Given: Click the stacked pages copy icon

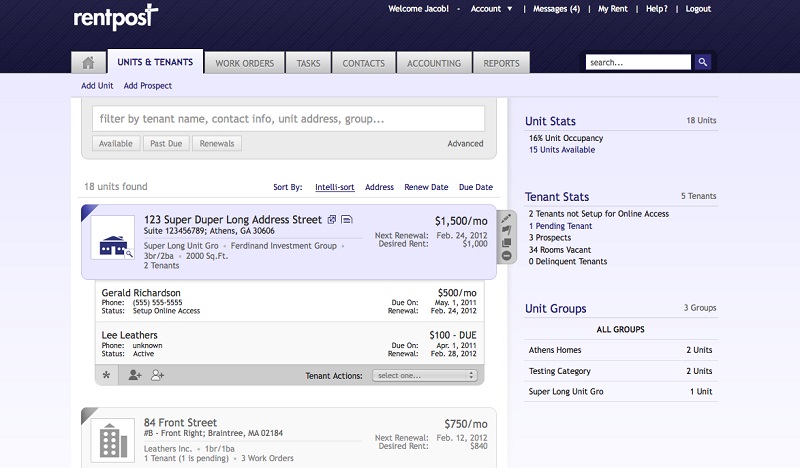Looking at the screenshot, I should (506, 243).
